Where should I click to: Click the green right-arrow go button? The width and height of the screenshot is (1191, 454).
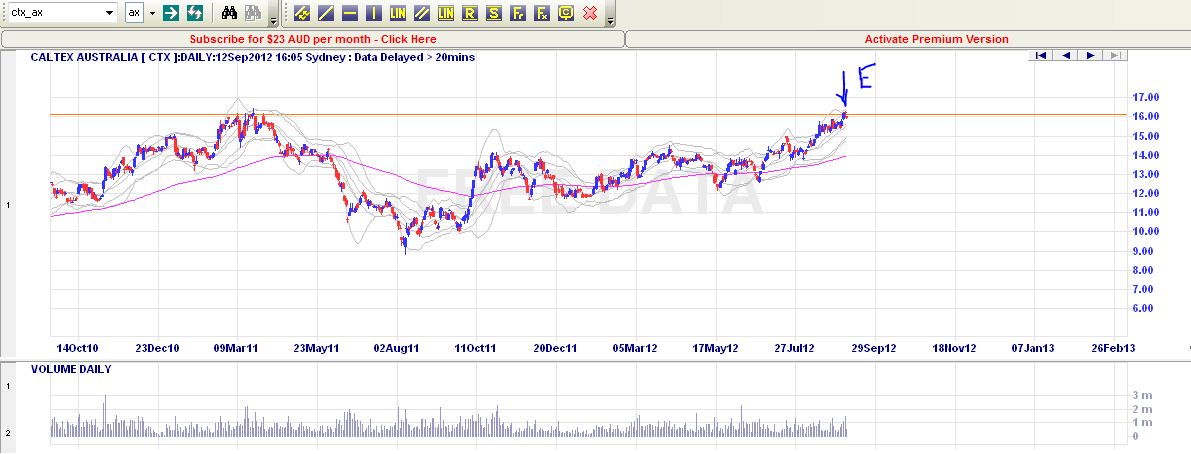coord(171,13)
